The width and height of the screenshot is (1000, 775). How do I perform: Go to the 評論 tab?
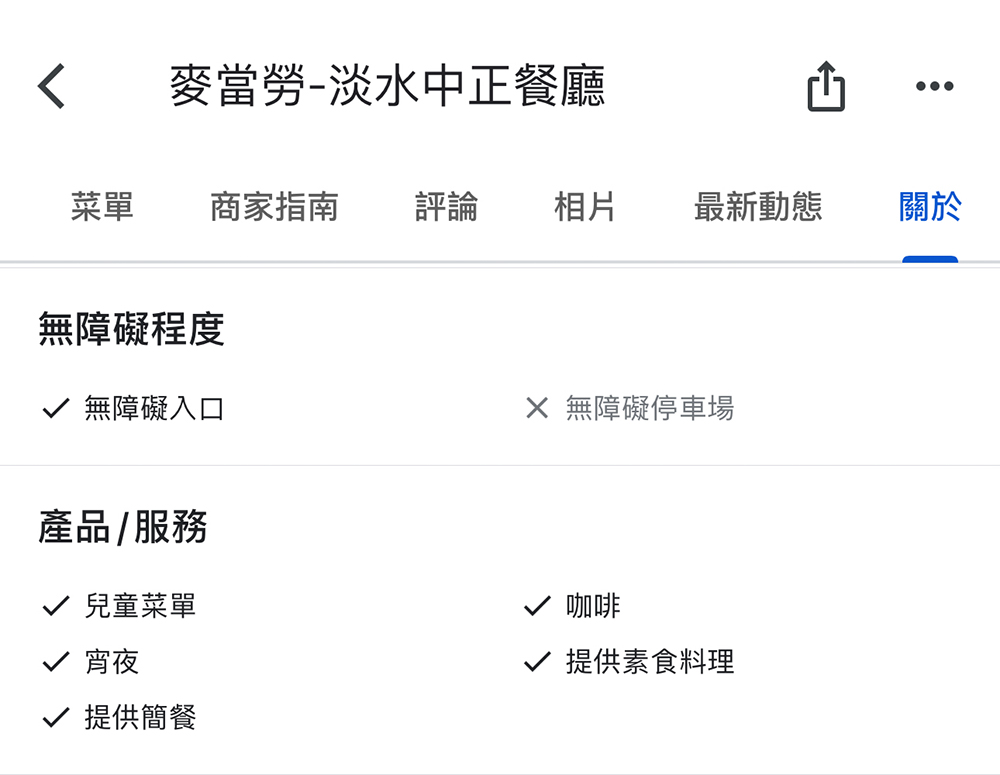pos(446,207)
